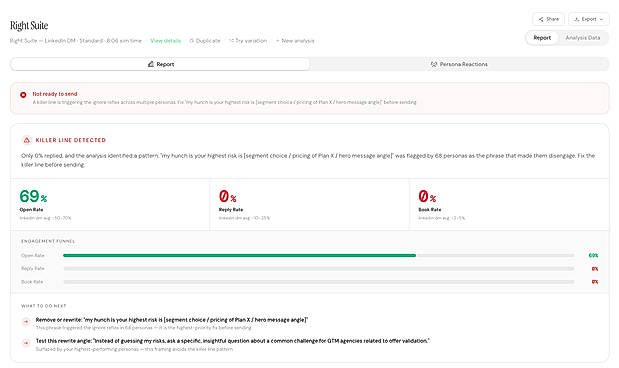
Task: Click the Book Rate funnel bar
Action: [x=319, y=282]
